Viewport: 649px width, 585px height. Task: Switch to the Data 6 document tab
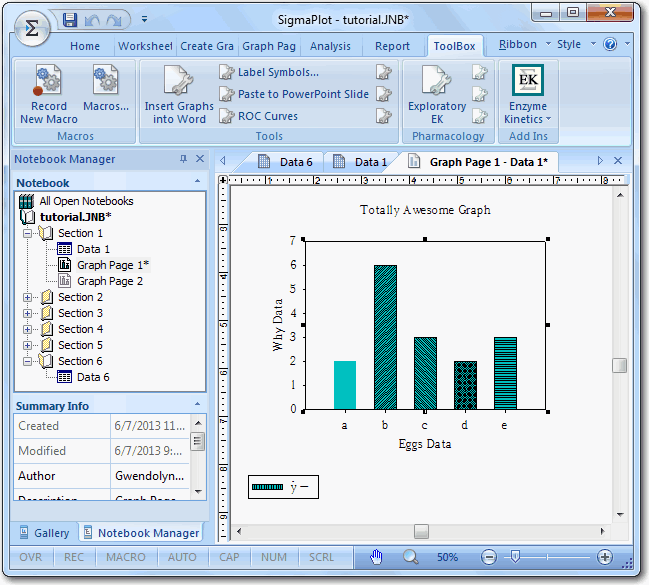point(285,162)
